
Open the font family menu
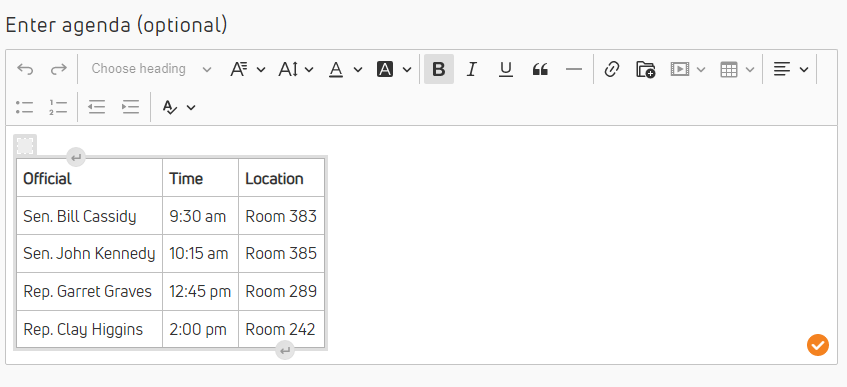pyautogui.click(x=247, y=69)
